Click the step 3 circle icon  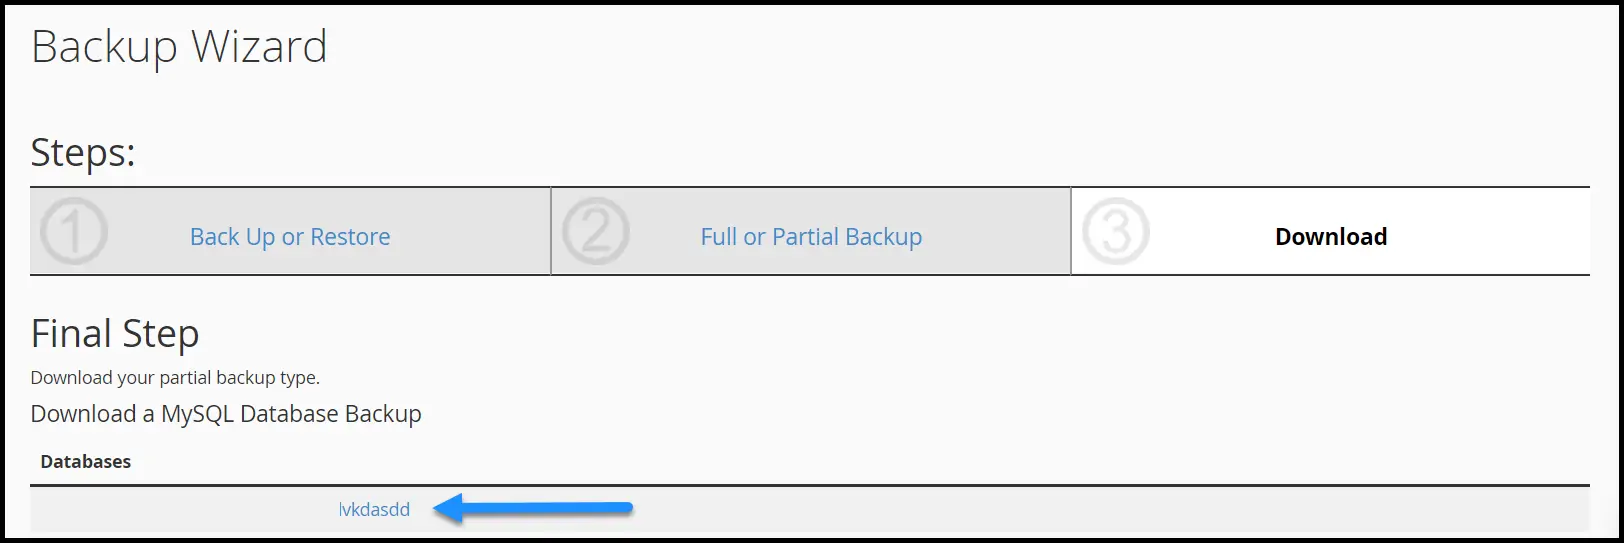1116,231
